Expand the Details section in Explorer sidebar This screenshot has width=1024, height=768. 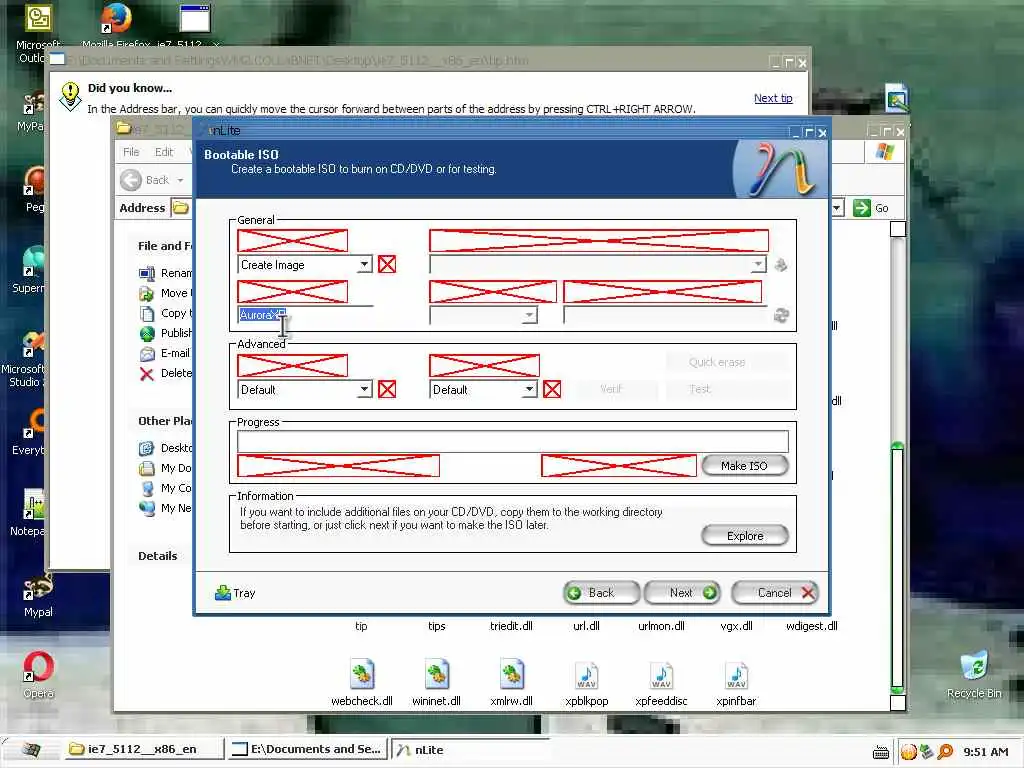pos(157,556)
